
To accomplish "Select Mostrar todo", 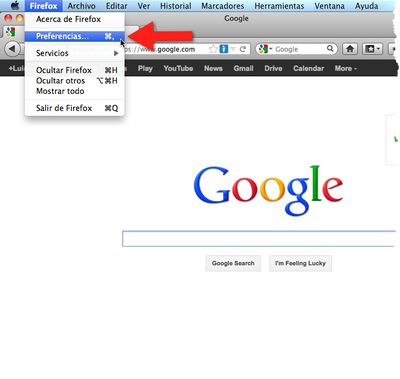I will (x=75, y=91).
